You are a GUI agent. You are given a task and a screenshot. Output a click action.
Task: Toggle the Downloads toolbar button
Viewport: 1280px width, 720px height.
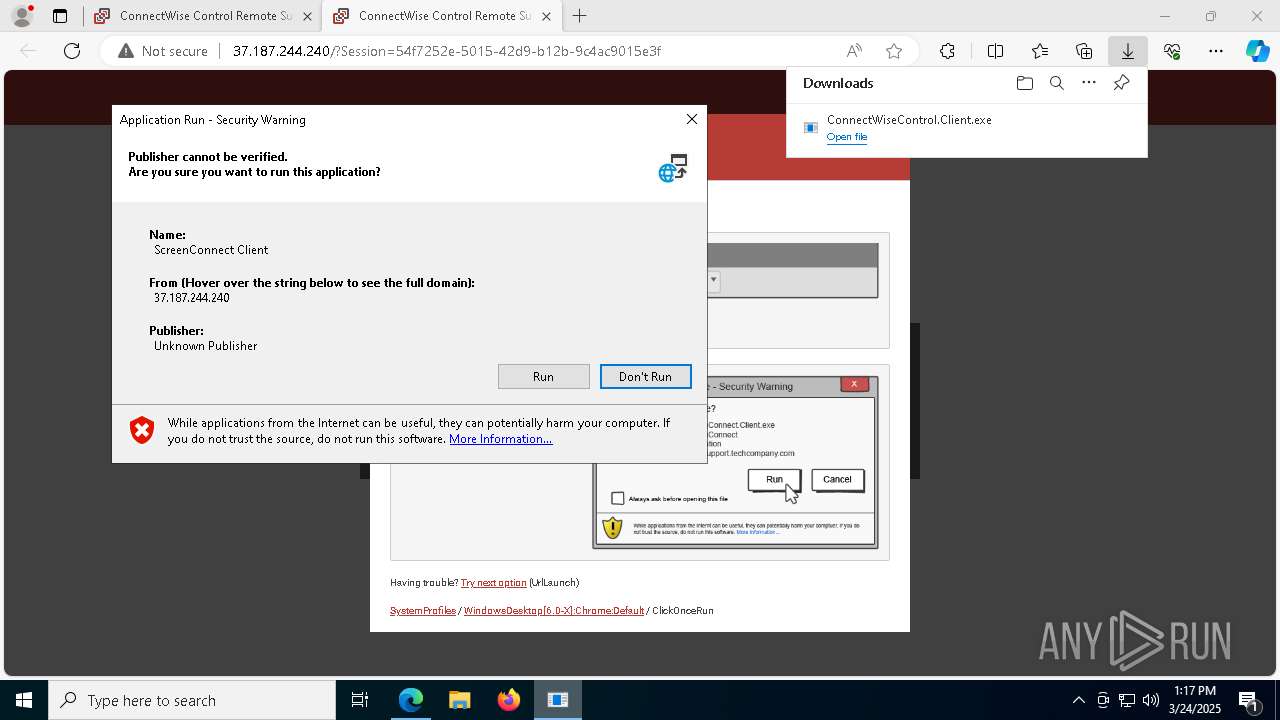click(x=1128, y=51)
